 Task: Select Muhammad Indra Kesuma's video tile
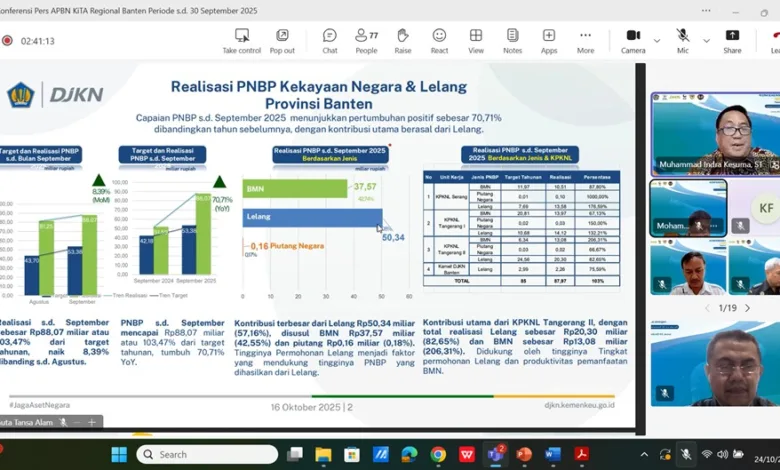[713, 135]
